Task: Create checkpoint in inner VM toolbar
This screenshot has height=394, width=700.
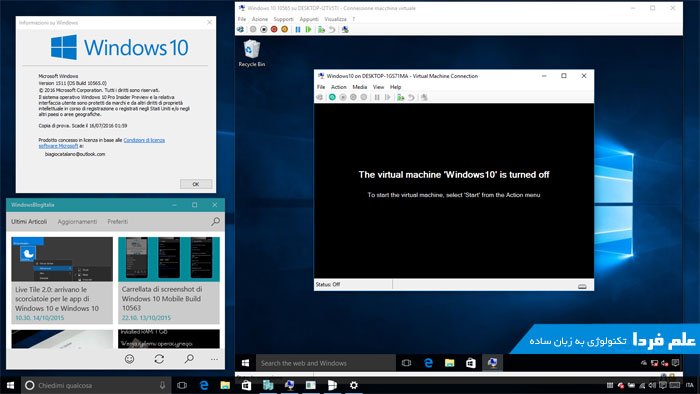Action: click(400, 97)
